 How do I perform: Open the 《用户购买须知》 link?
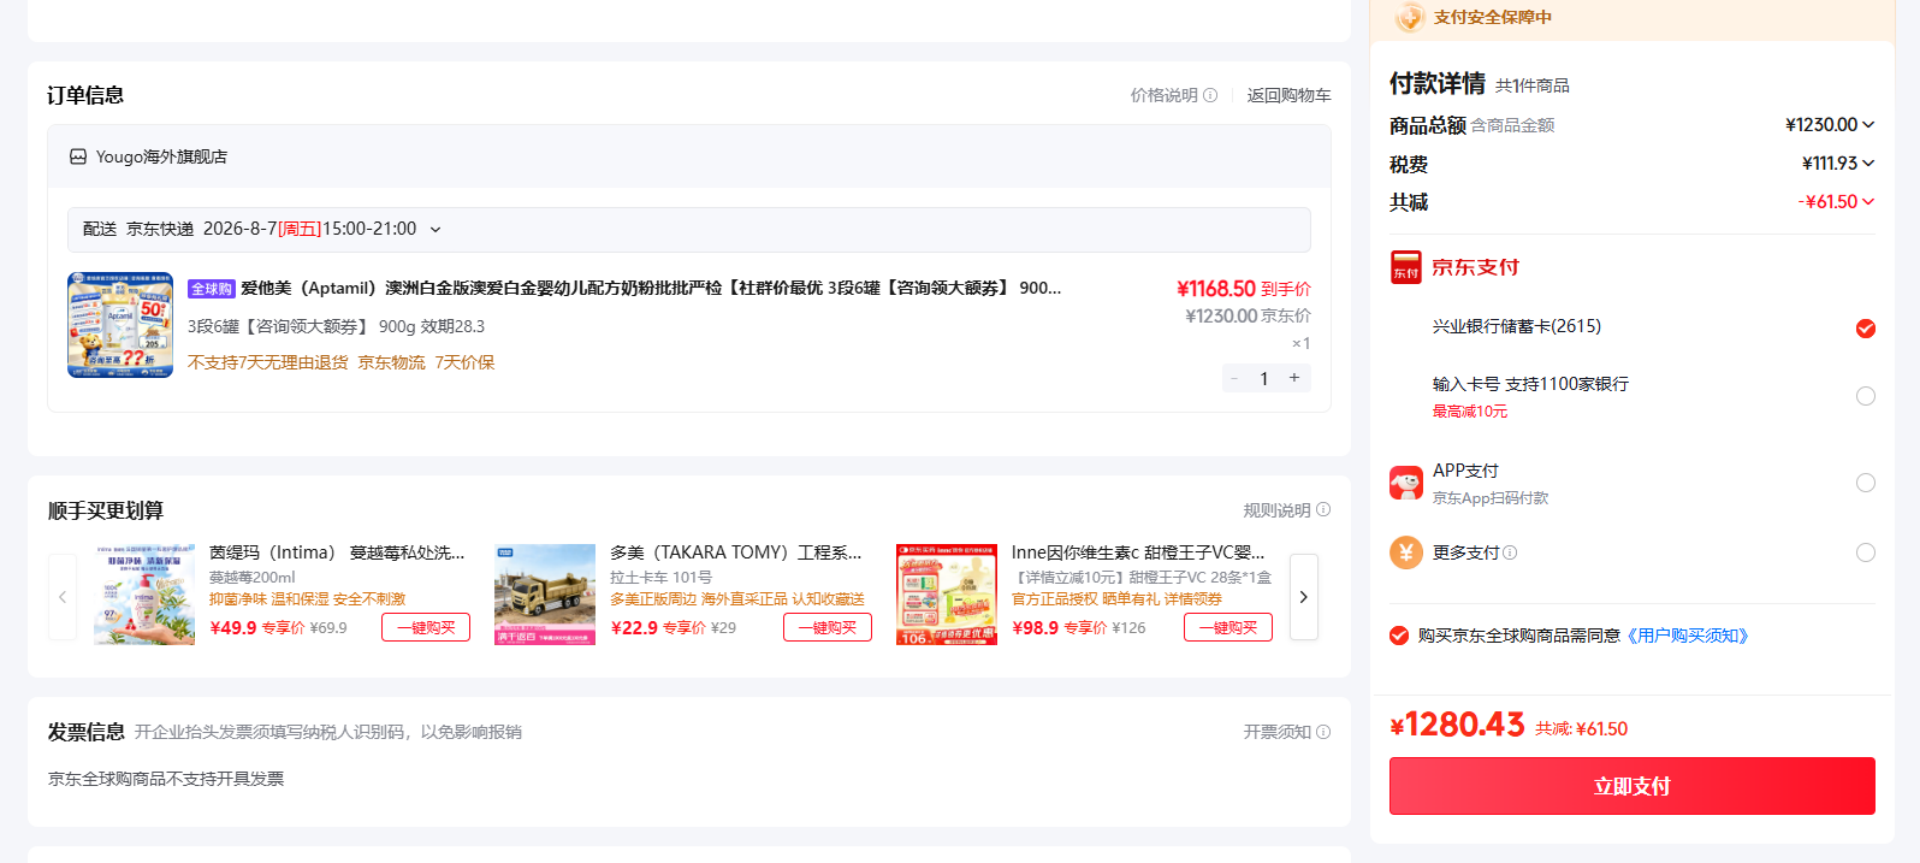point(1687,636)
